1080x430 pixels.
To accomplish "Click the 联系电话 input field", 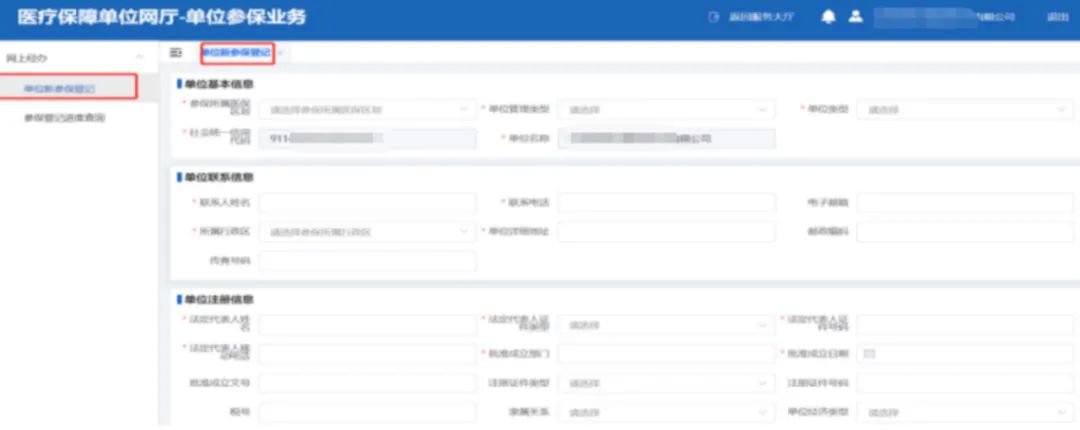I will [666, 203].
